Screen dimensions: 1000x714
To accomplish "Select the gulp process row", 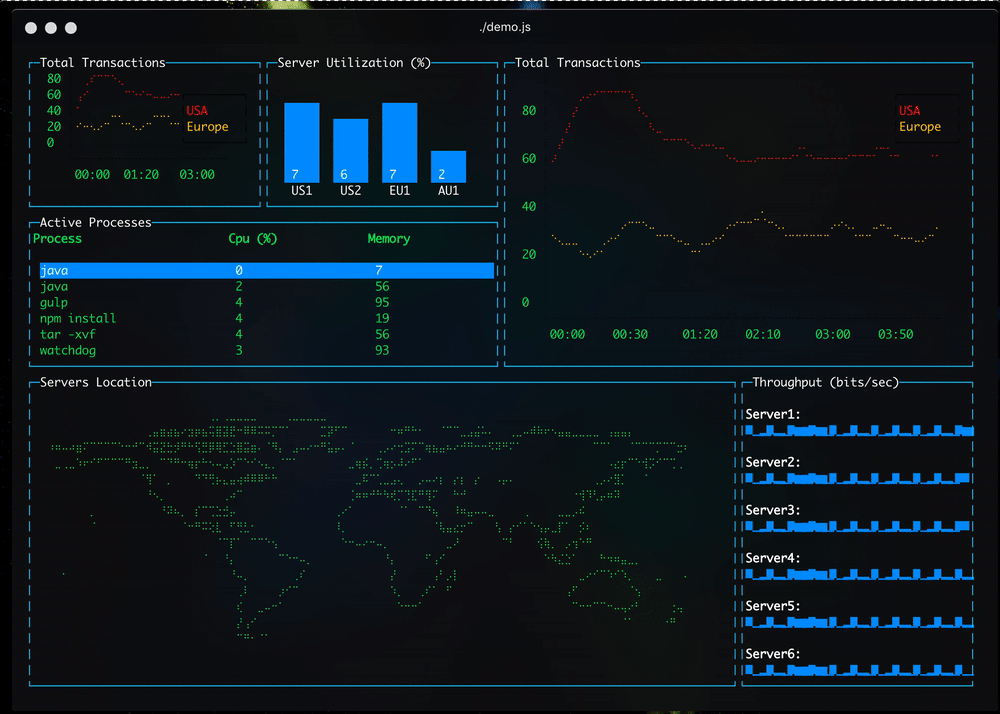I will (267, 302).
